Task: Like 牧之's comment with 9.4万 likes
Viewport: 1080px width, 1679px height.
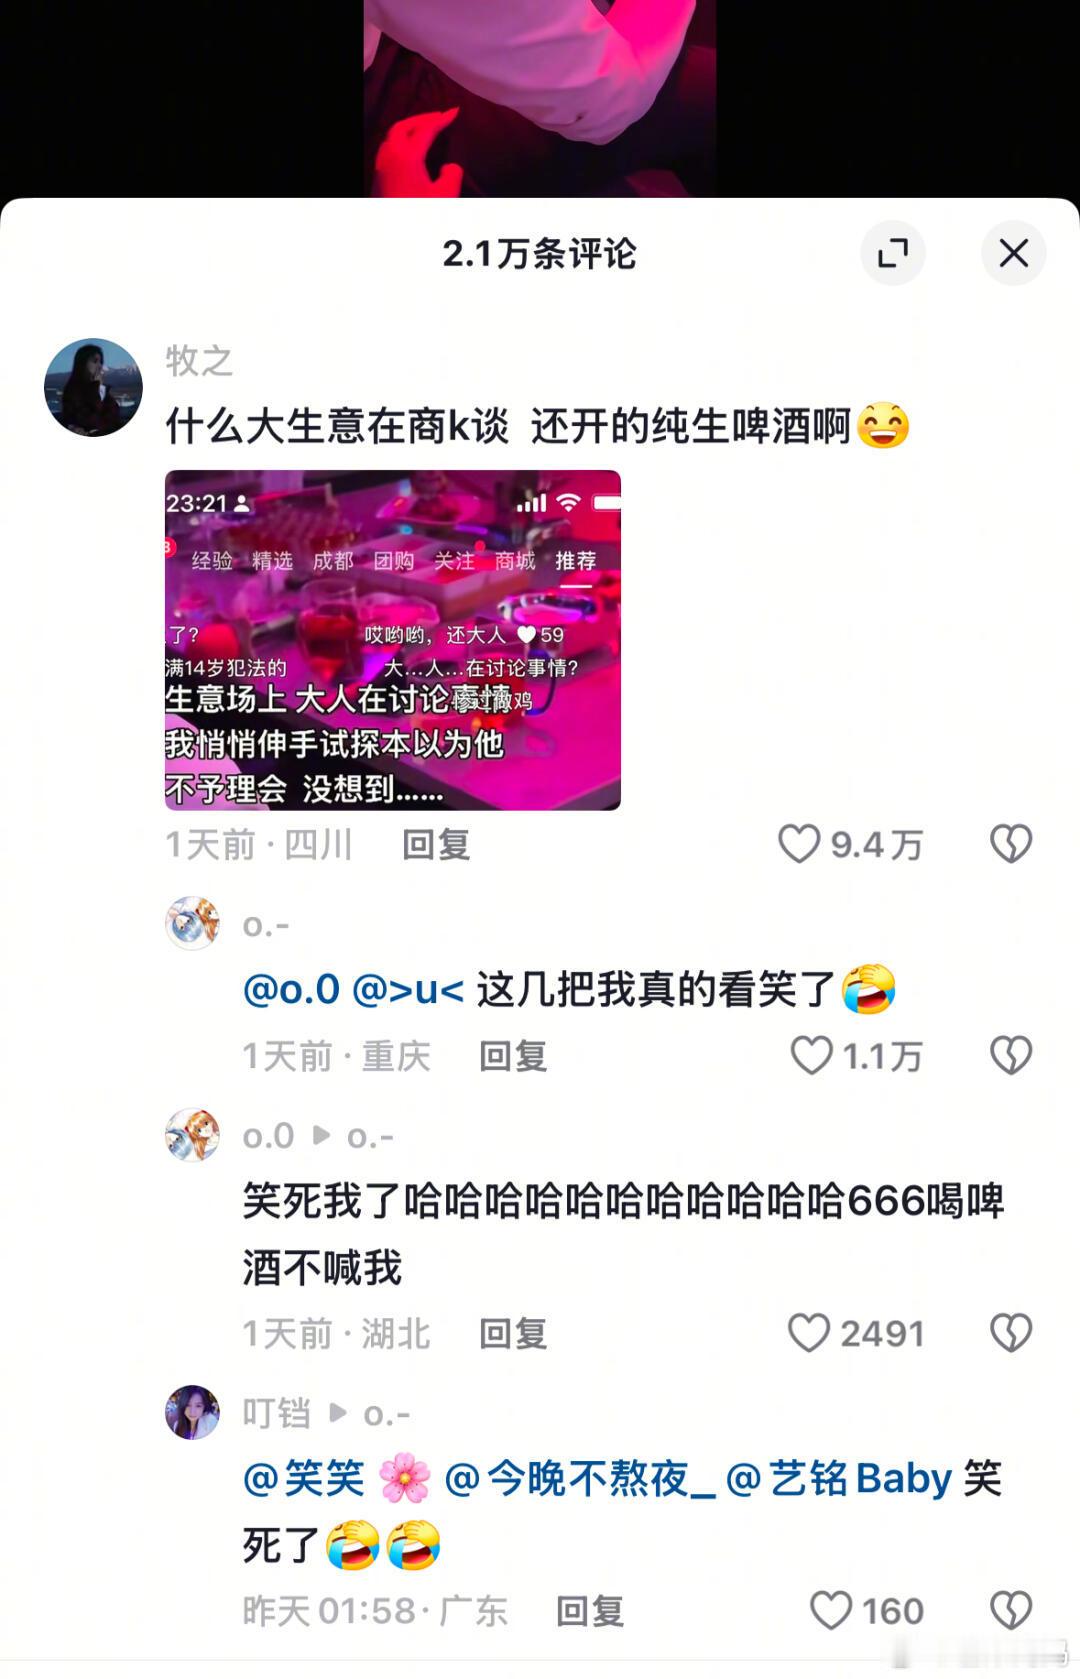Action: (799, 844)
